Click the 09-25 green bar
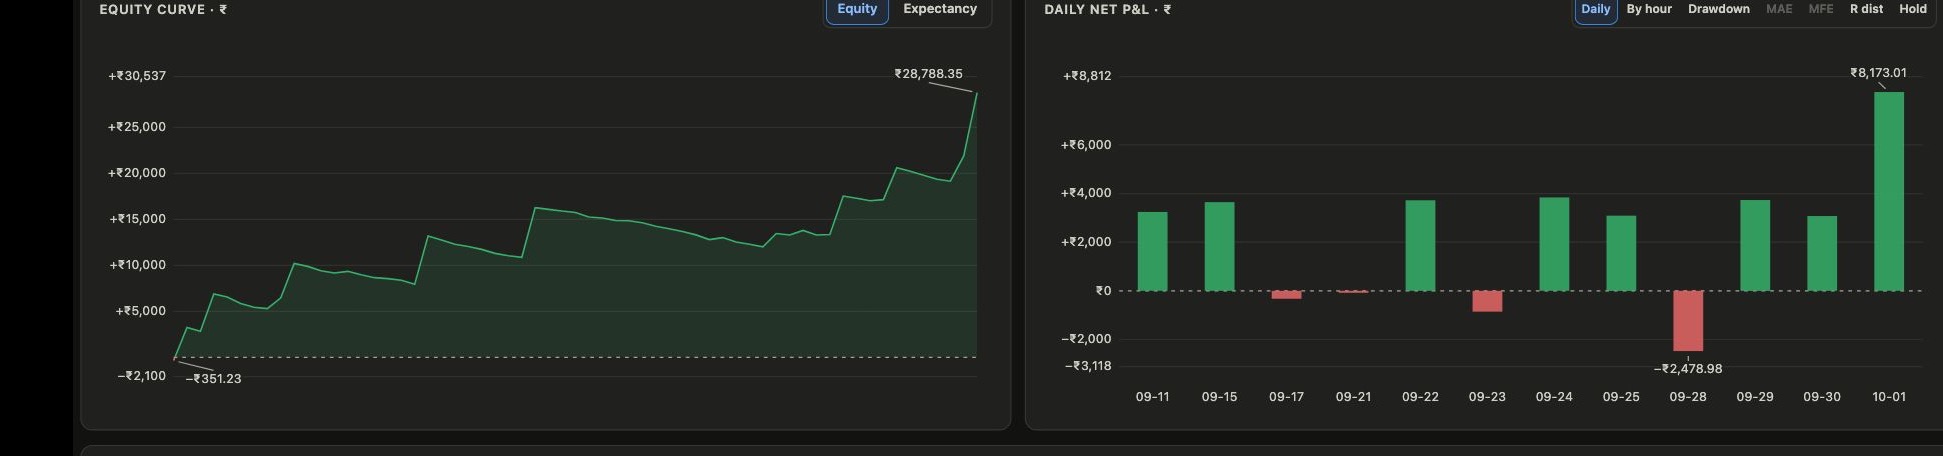Screen dimensions: 1943x456 [1621, 253]
